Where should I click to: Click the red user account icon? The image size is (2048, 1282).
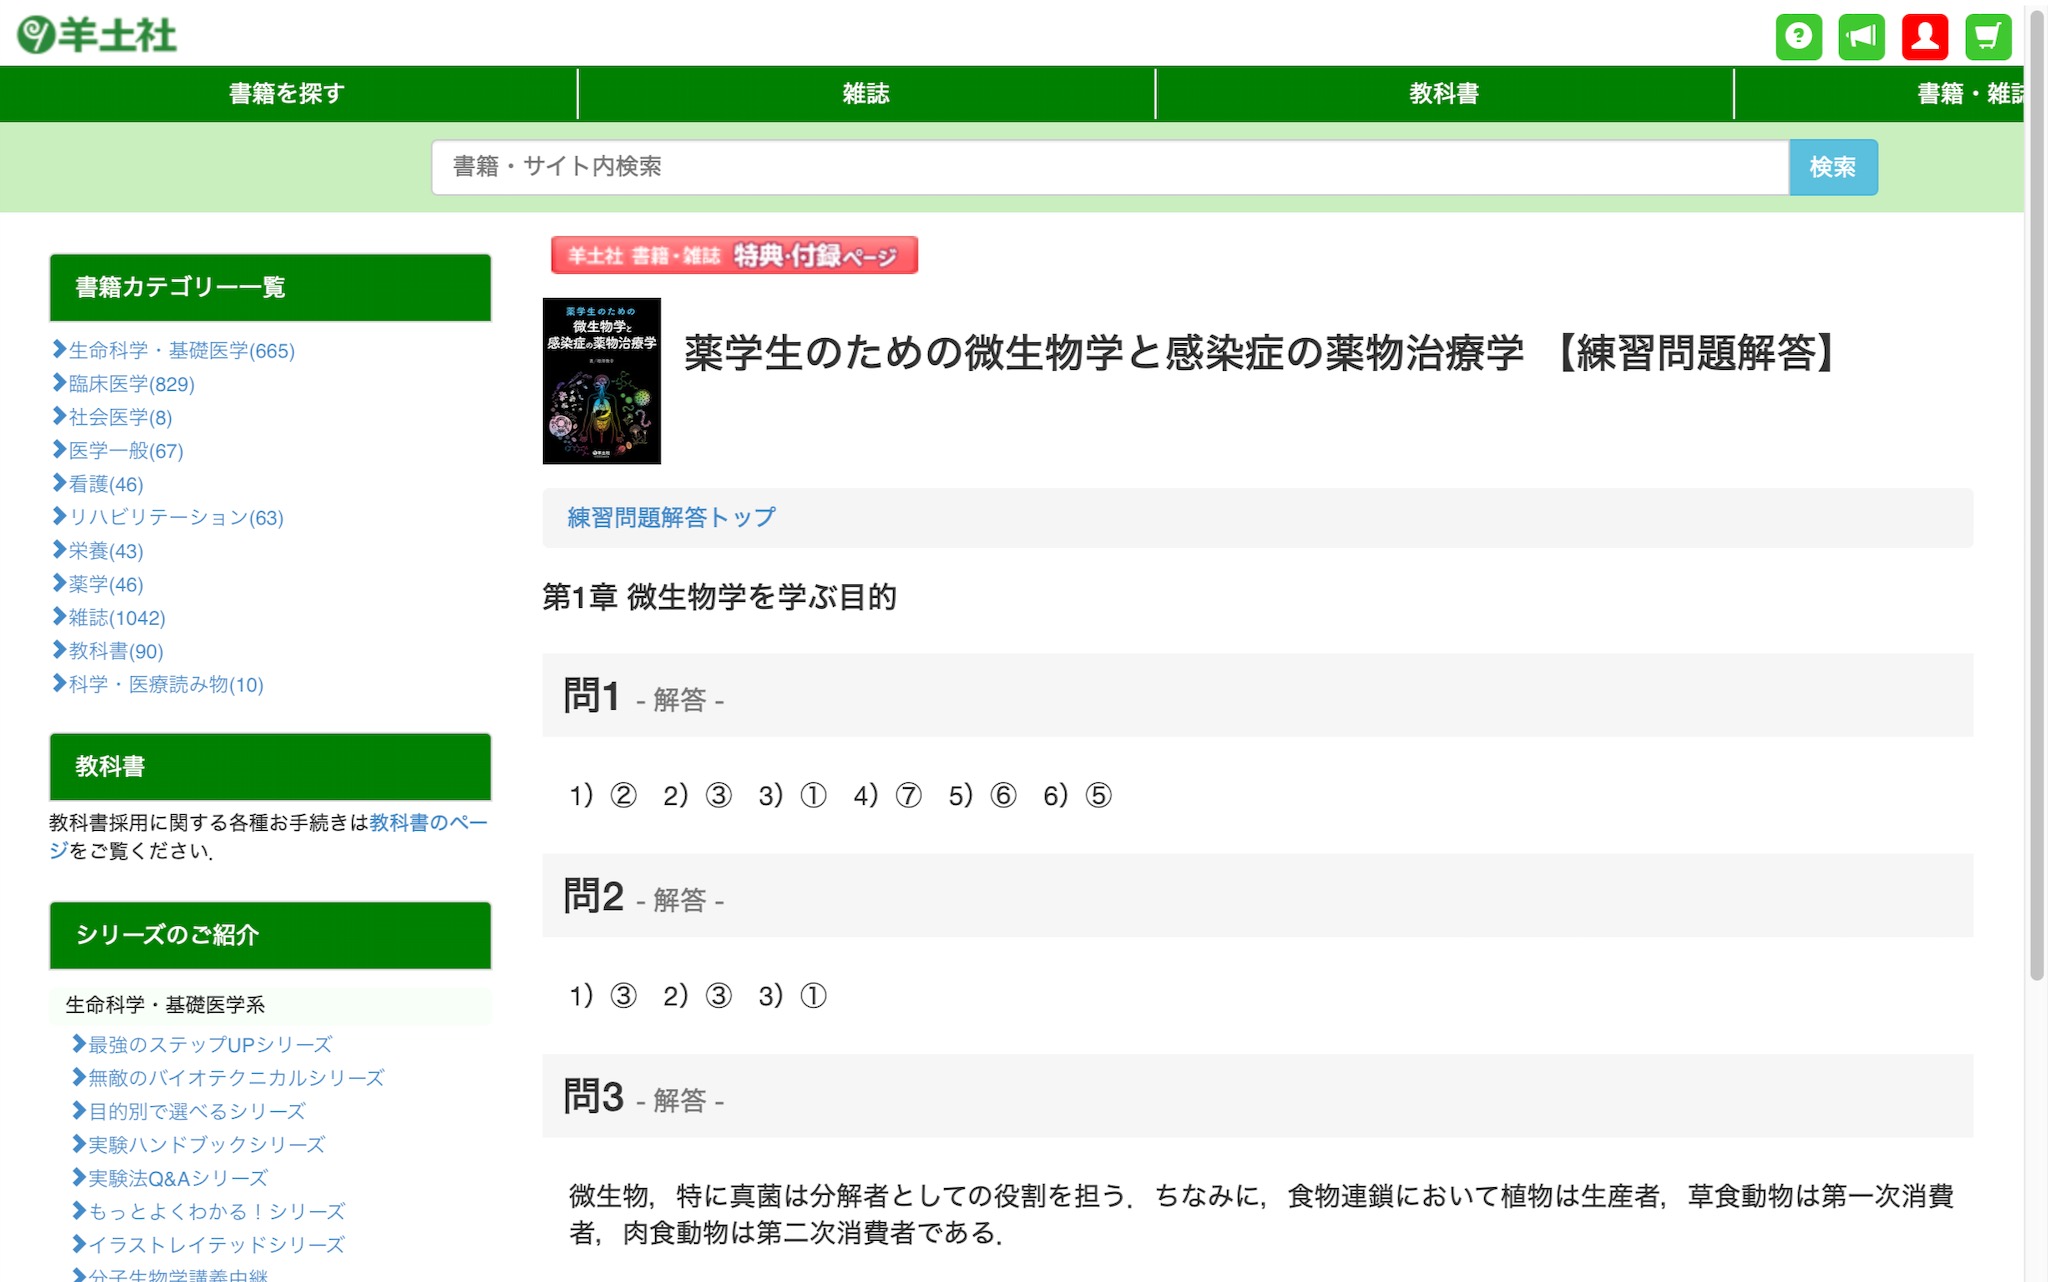(1924, 37)
